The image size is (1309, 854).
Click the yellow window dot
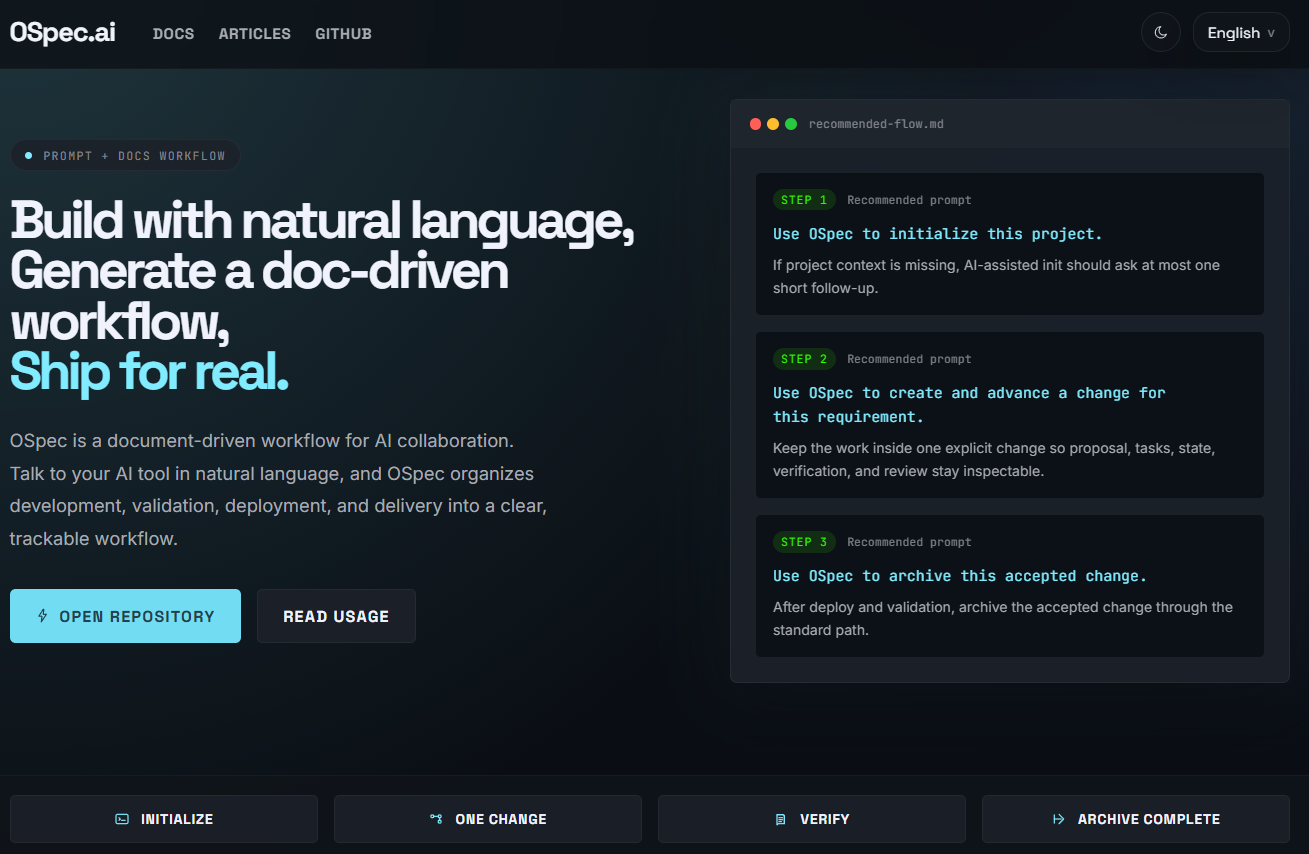click(x=773, y=124)
